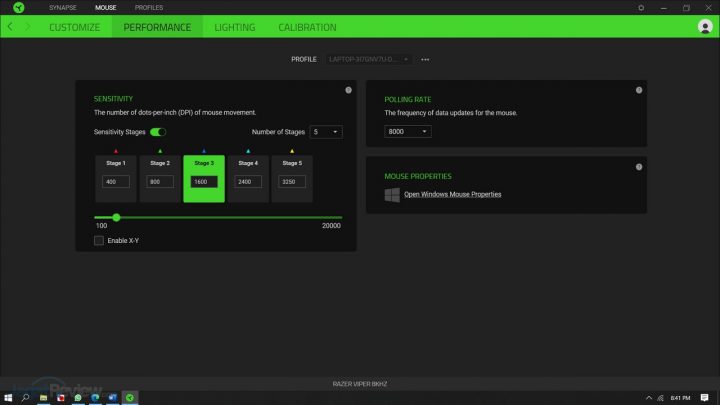Screen dimensions: 720x405
Task: Open the user account avatar
Action: [x=705, y=27]
